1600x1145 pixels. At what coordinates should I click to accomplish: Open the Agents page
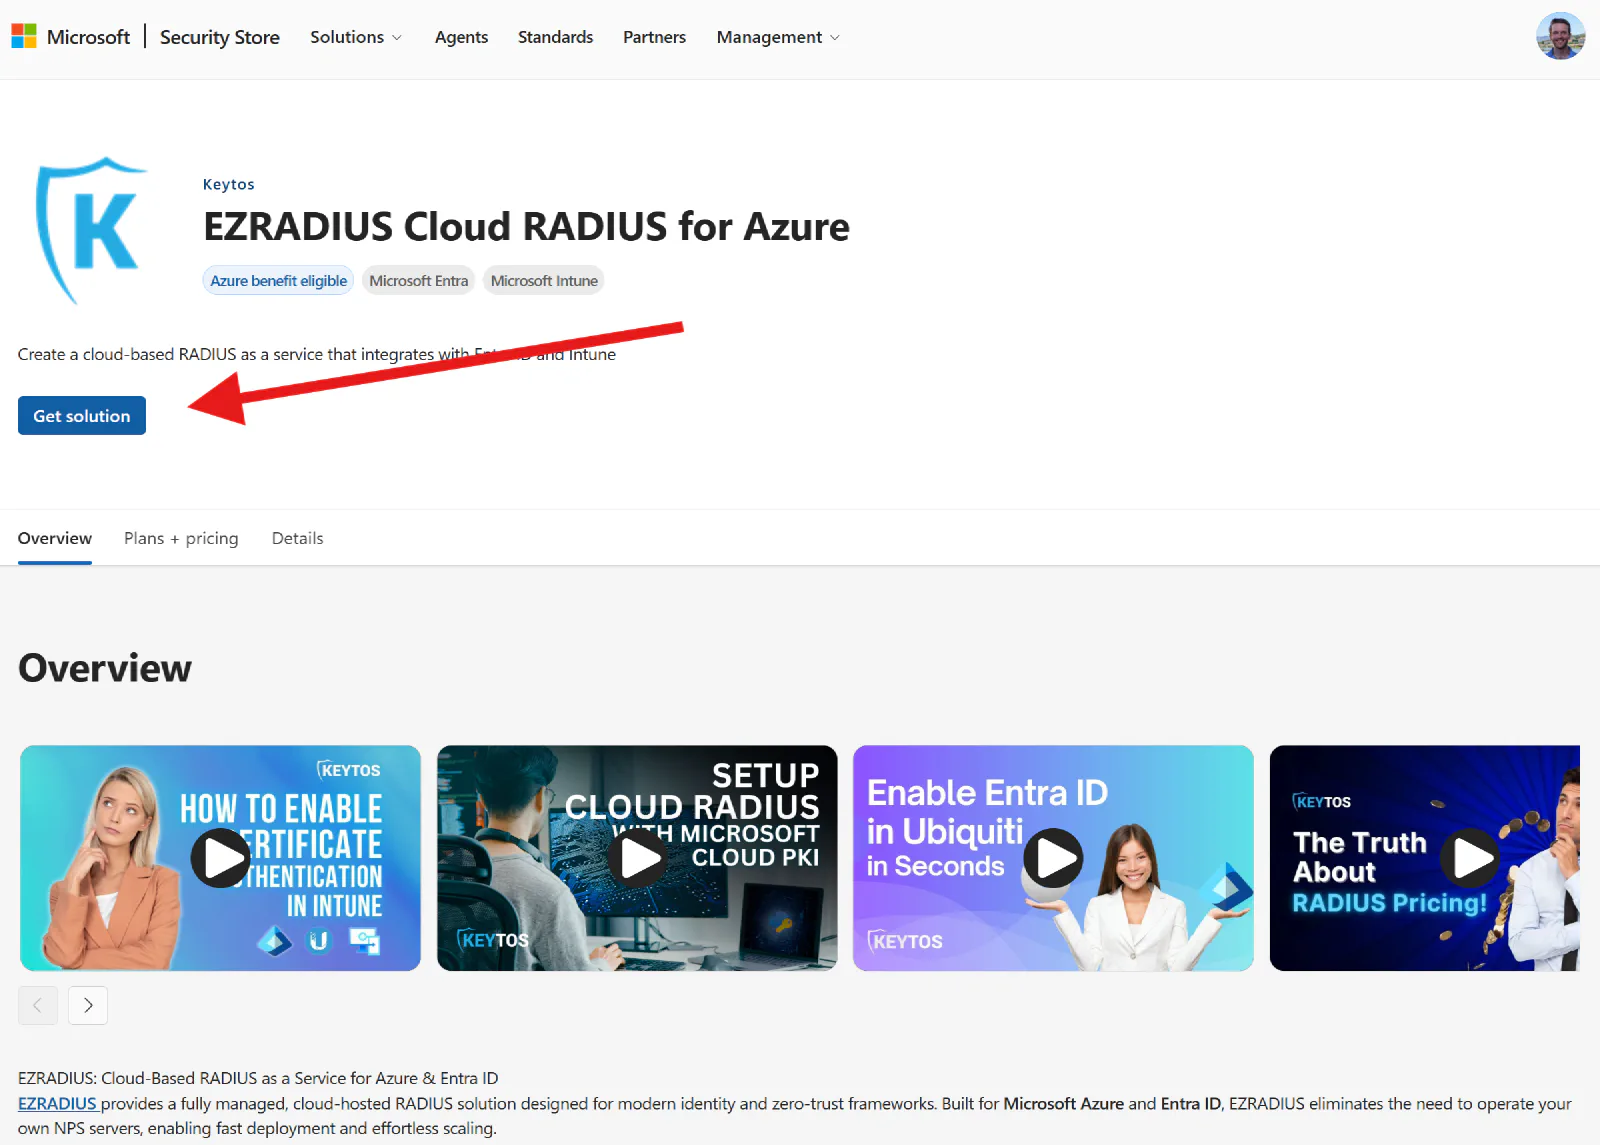click(461, 37)
